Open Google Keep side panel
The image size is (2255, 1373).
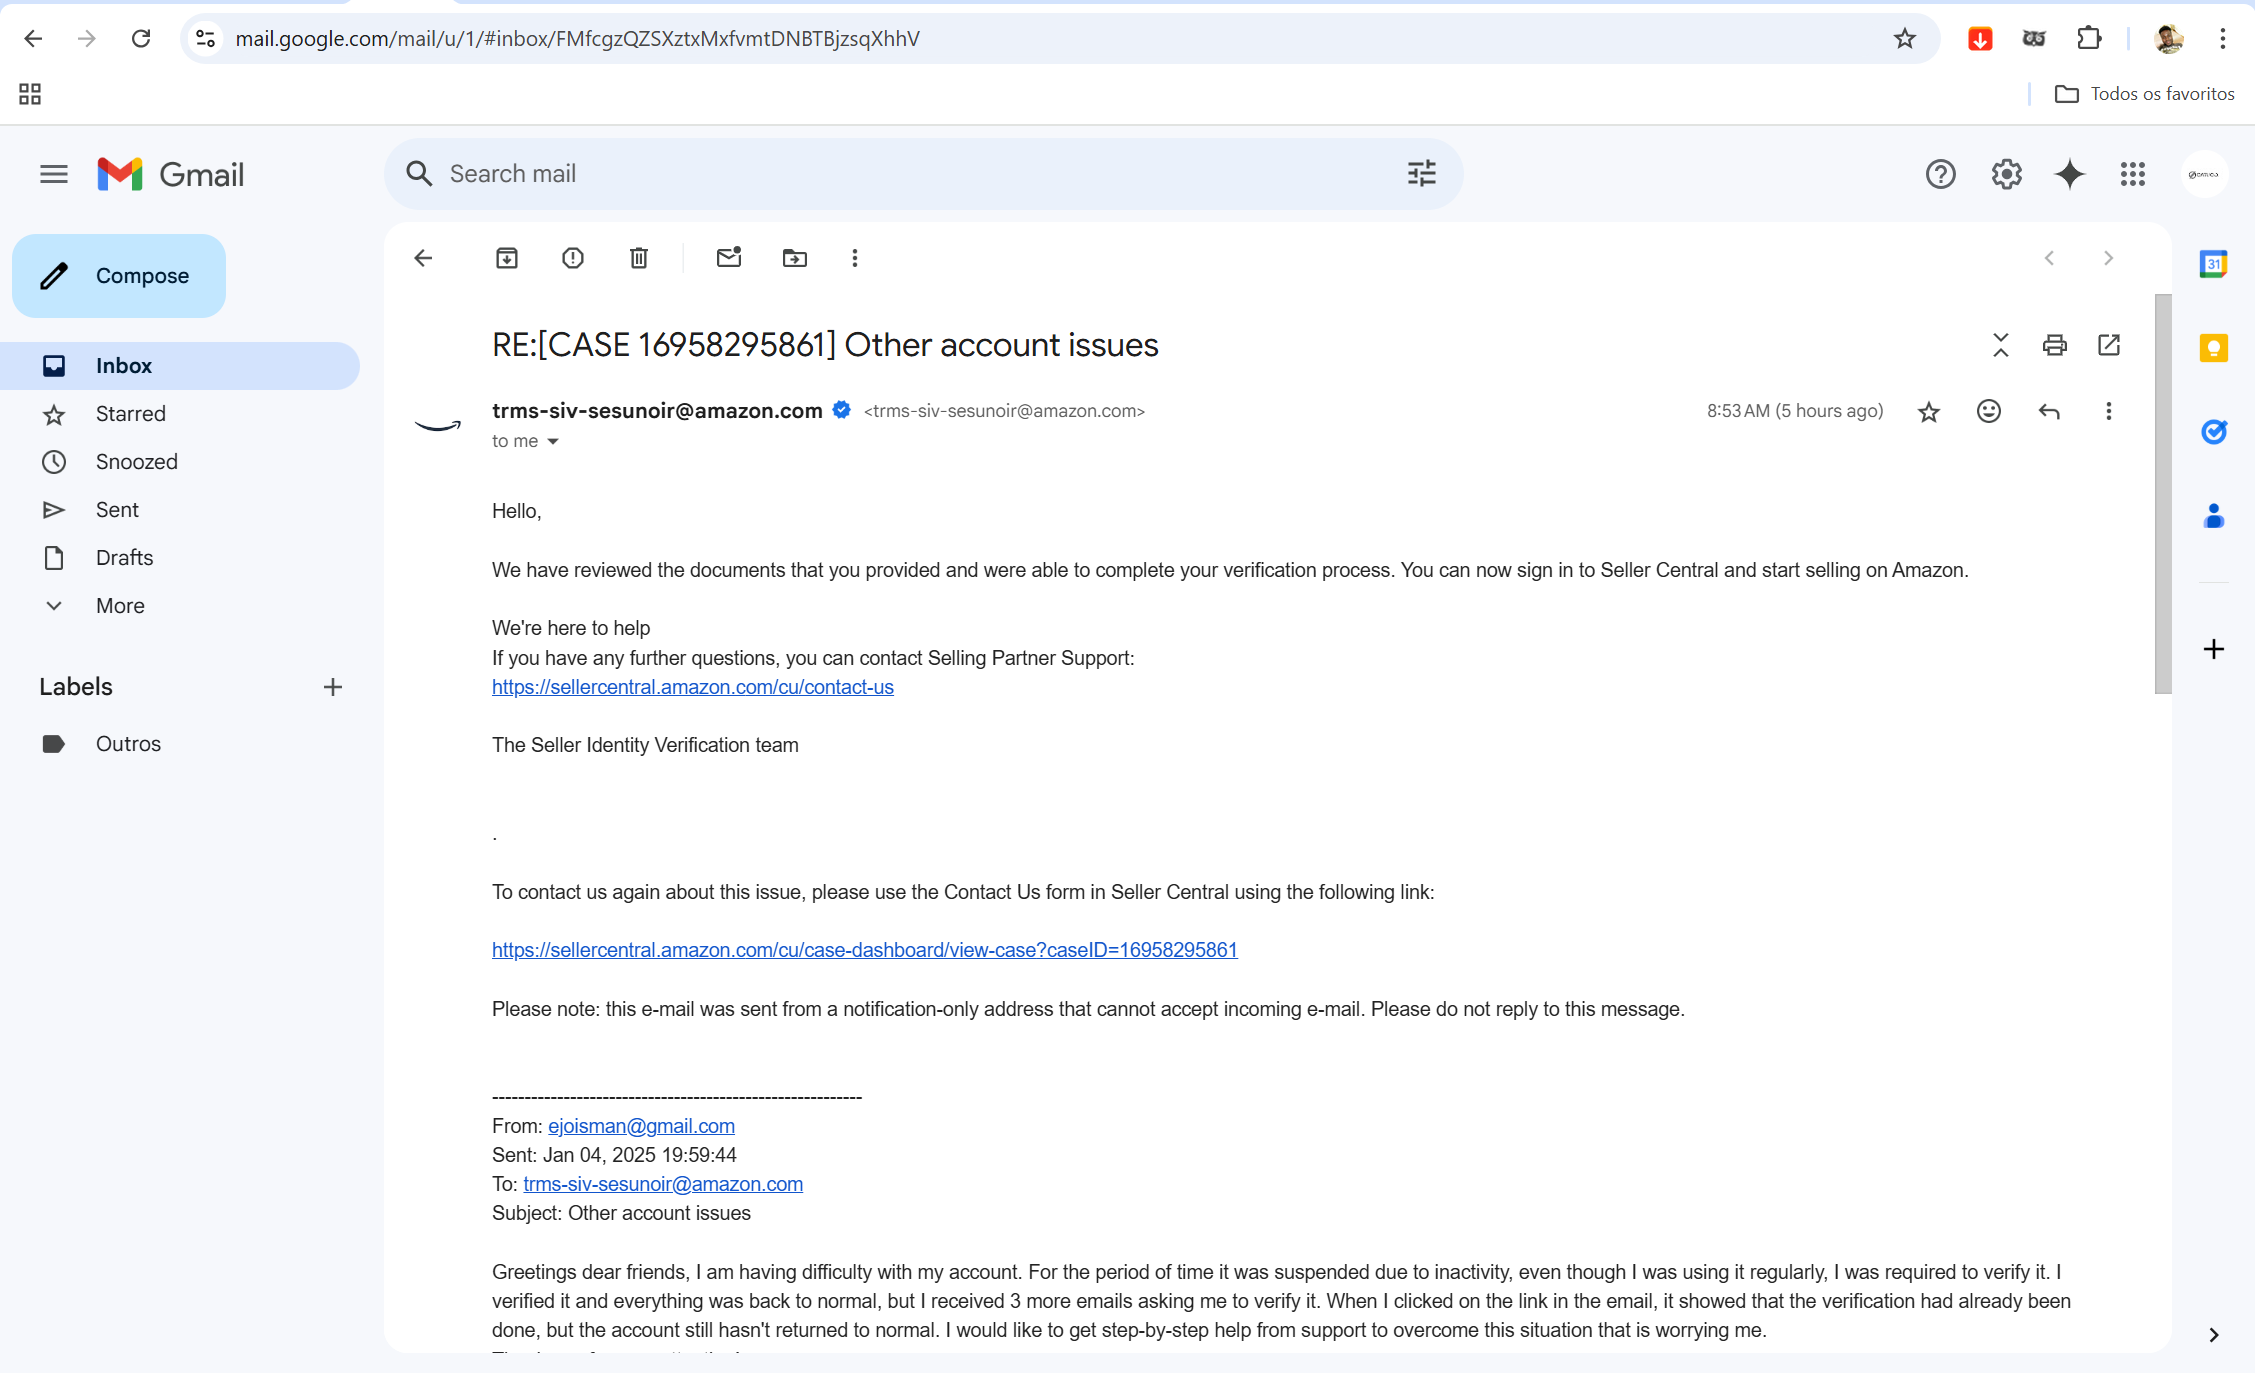[2214, 348]
